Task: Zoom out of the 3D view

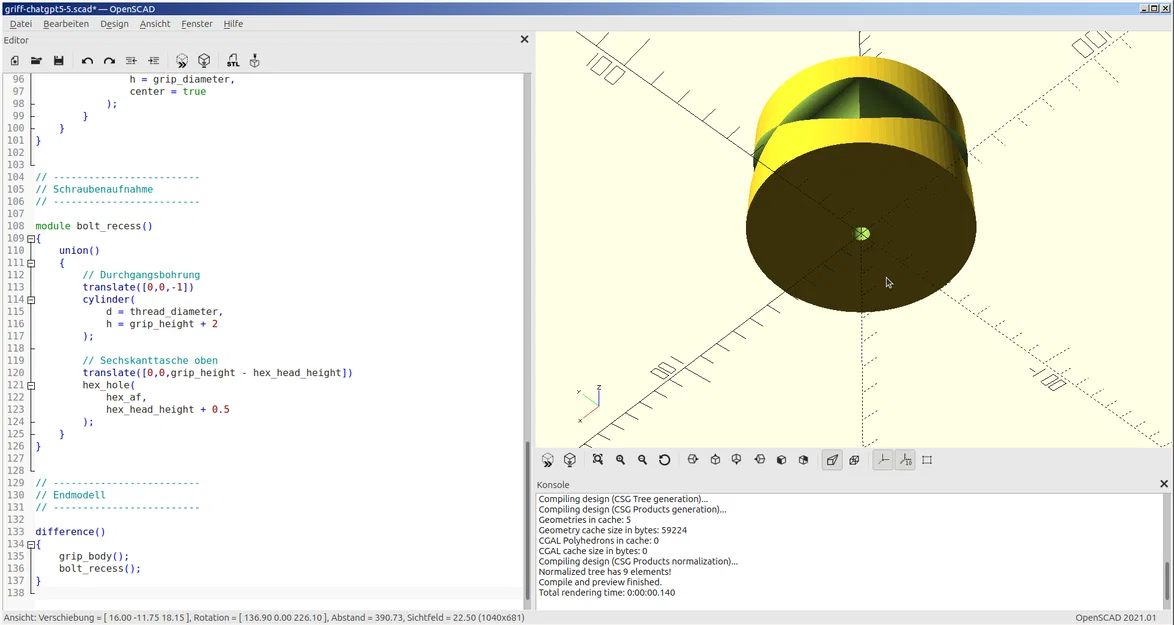Action: [x=642, y=460]
